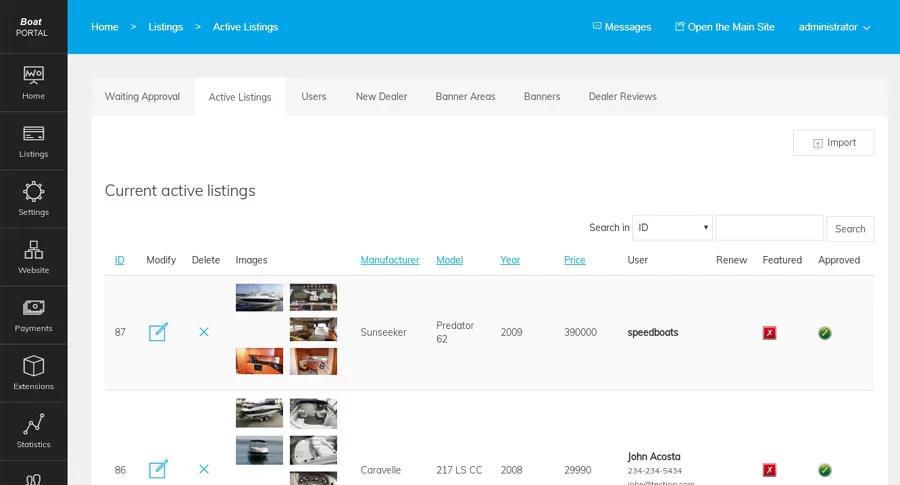Viewport: 900px width, 485px height.
Task: Toggle the Approved checkmark for listing 87
Action: point(825,333)
